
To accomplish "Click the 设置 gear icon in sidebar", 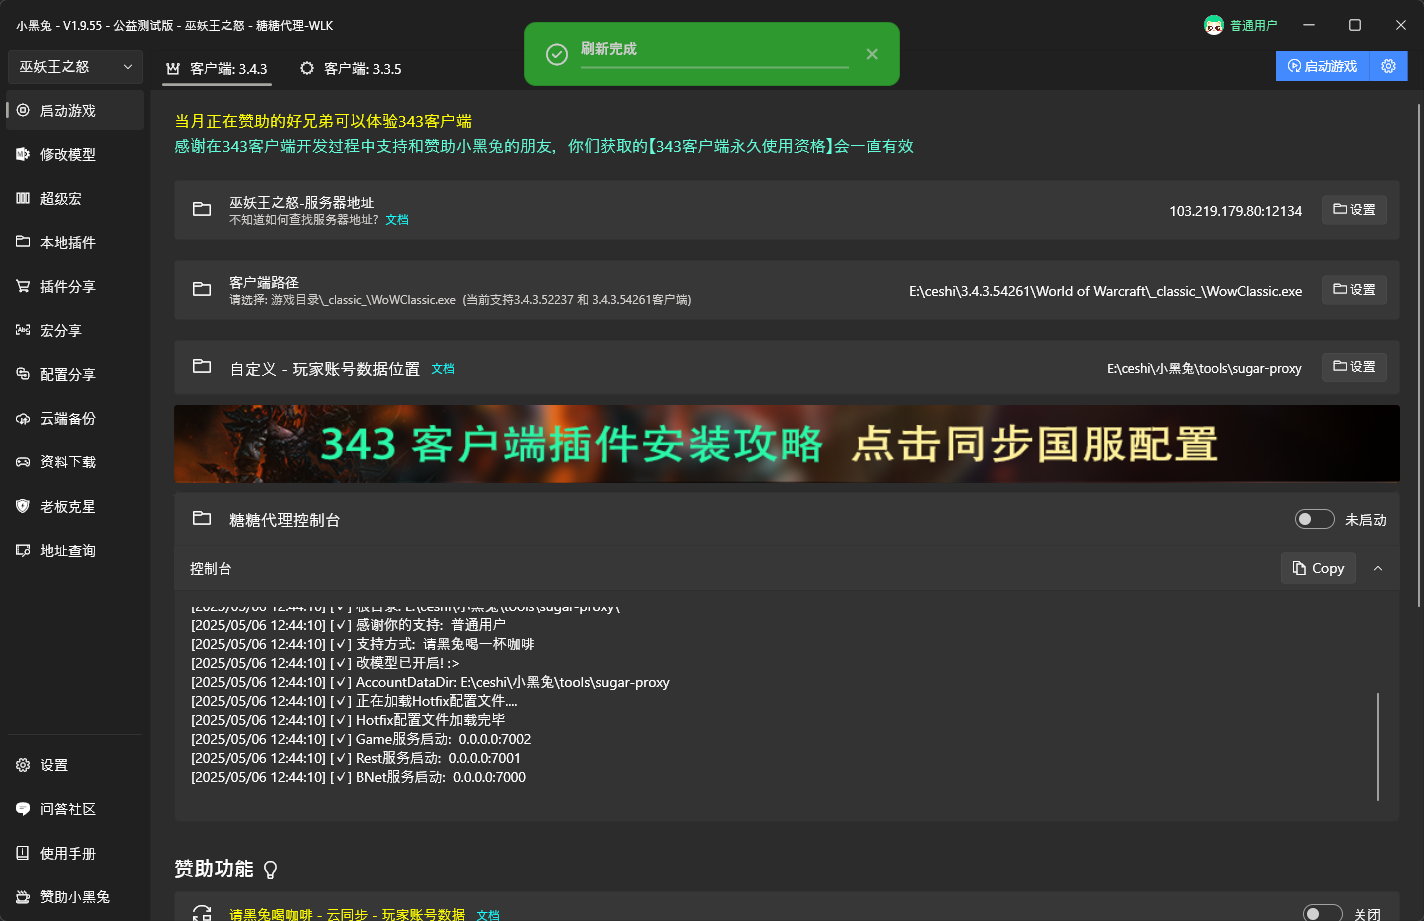I will (x=23, y=765).
